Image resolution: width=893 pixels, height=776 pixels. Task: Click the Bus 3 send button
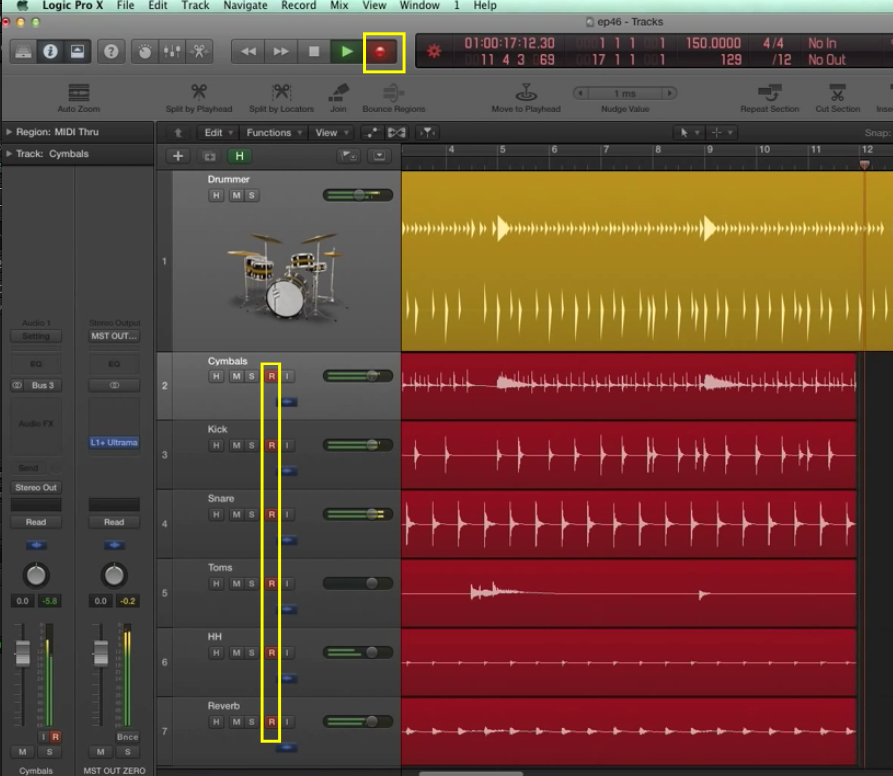[x=43, y=385]
